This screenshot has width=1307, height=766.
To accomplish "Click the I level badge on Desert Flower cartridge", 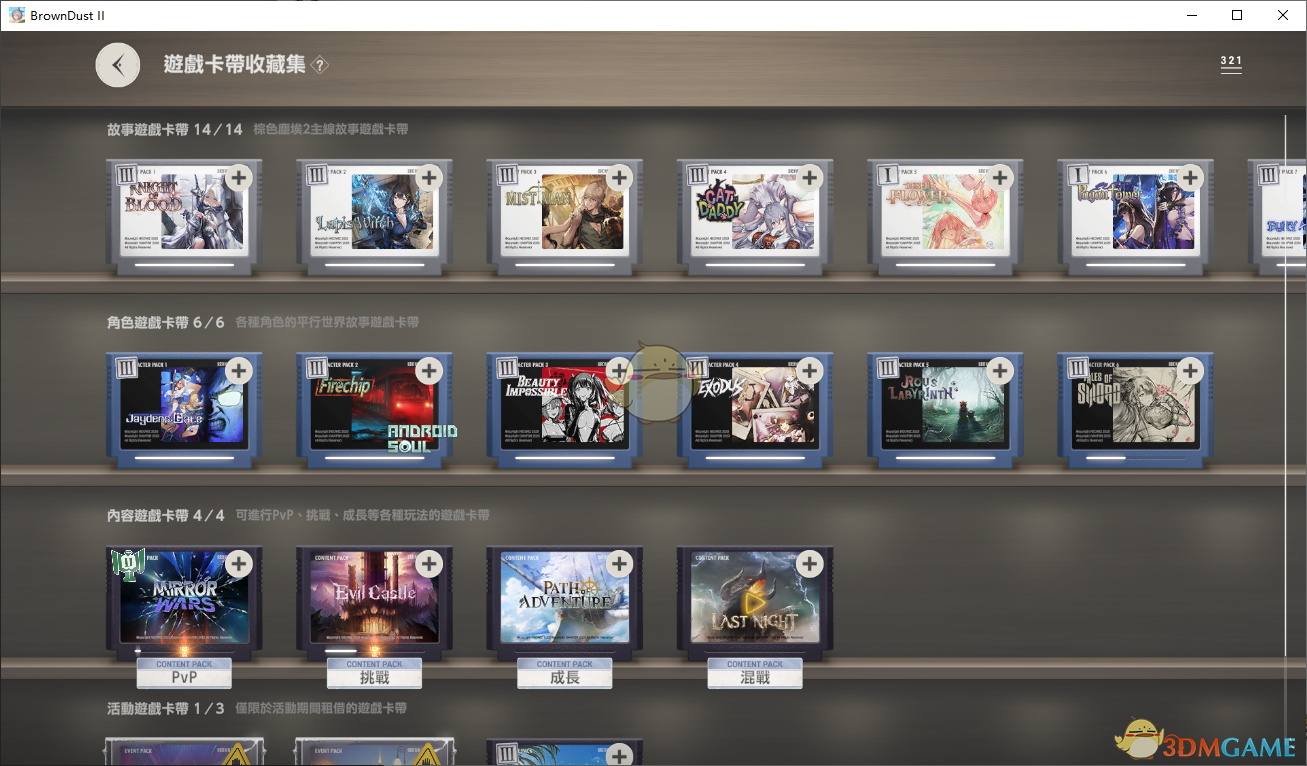I will 887,176.
